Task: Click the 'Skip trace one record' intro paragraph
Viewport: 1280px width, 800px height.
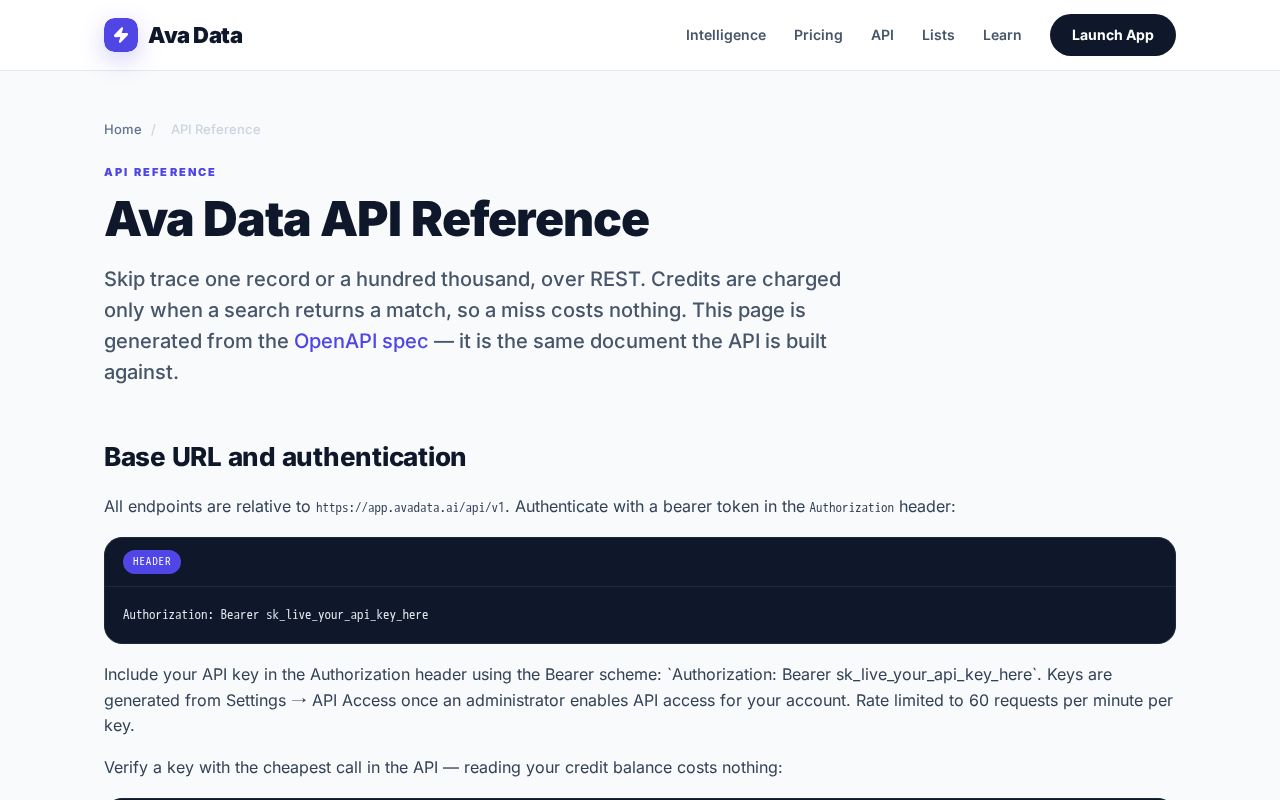Action: click(x=473, y=325)
